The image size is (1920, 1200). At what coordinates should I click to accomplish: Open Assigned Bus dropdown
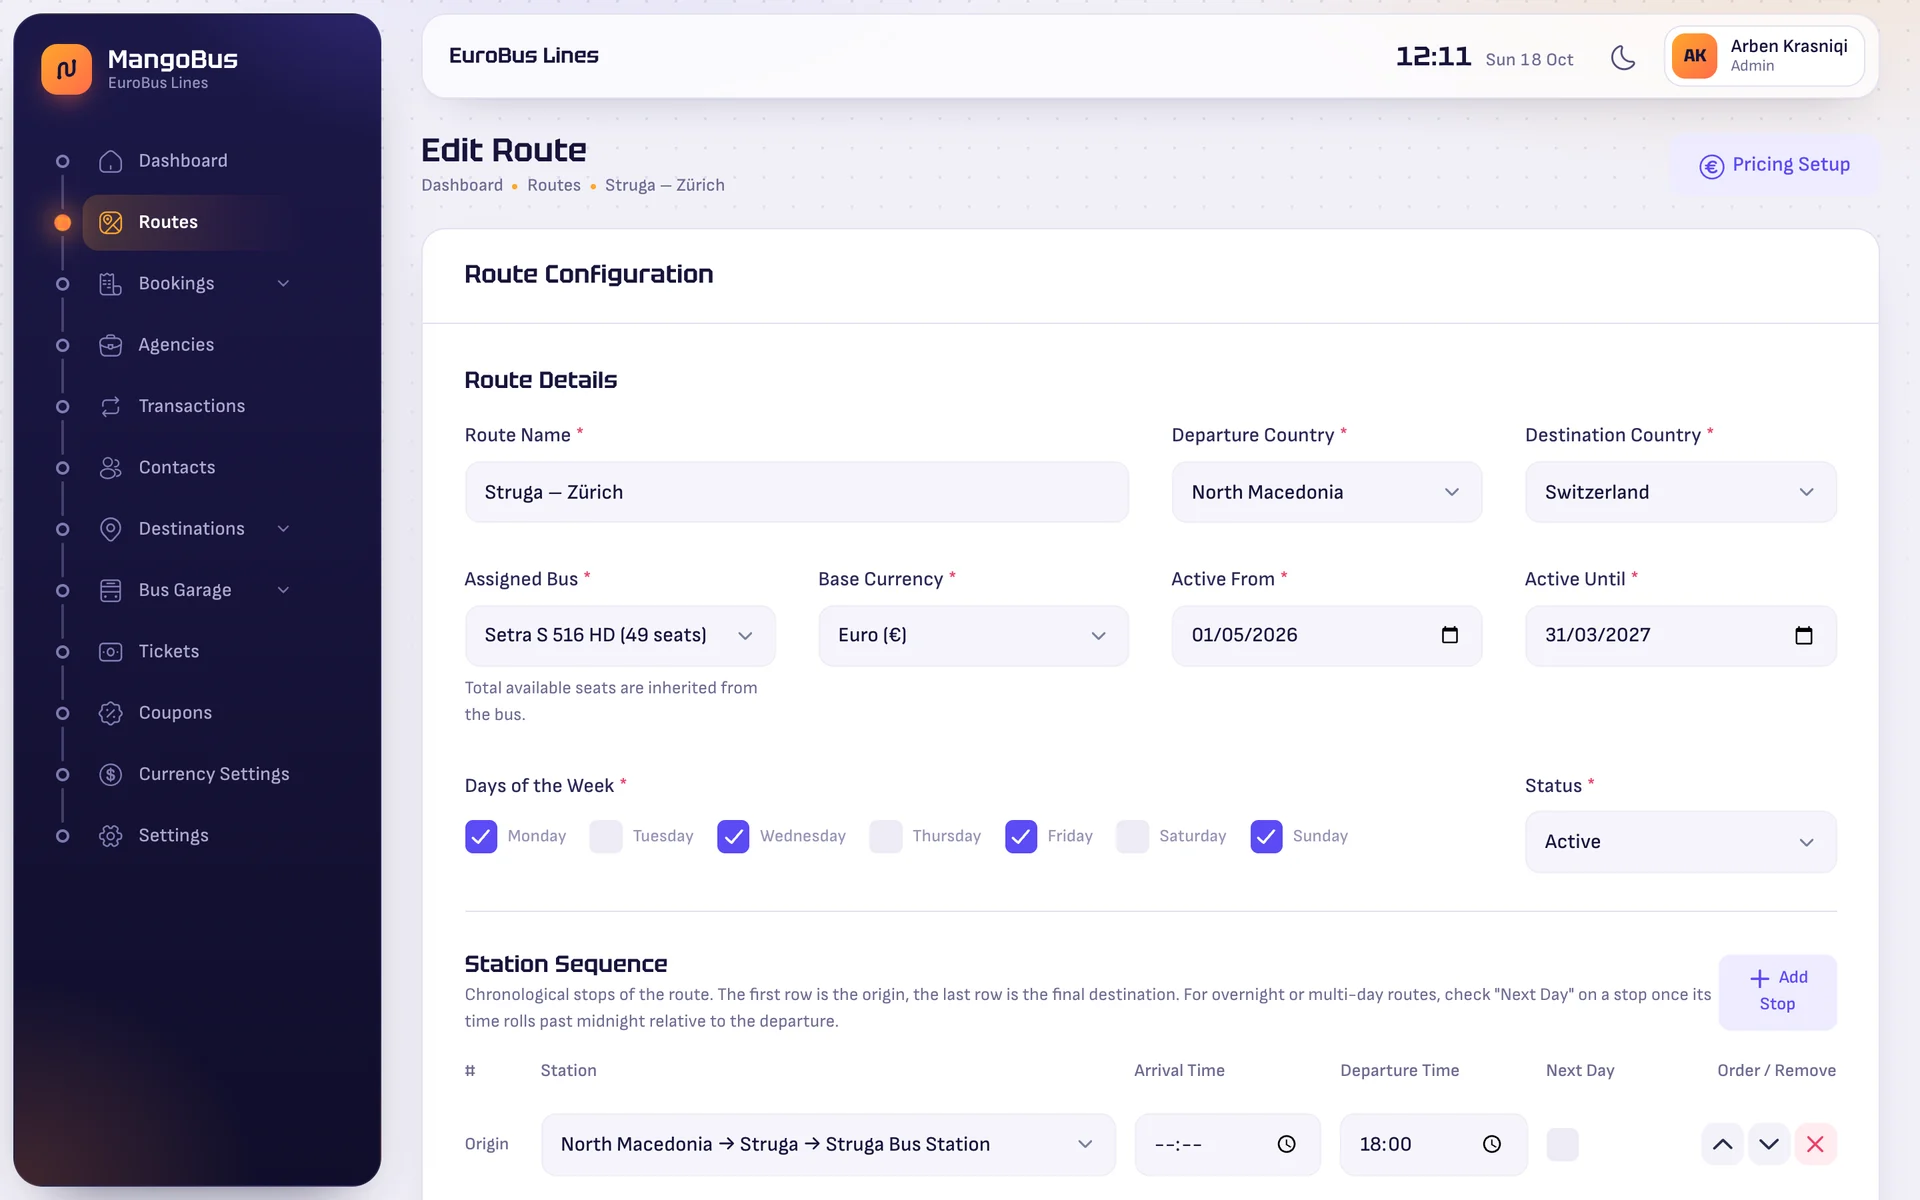[x=620, y=635]
